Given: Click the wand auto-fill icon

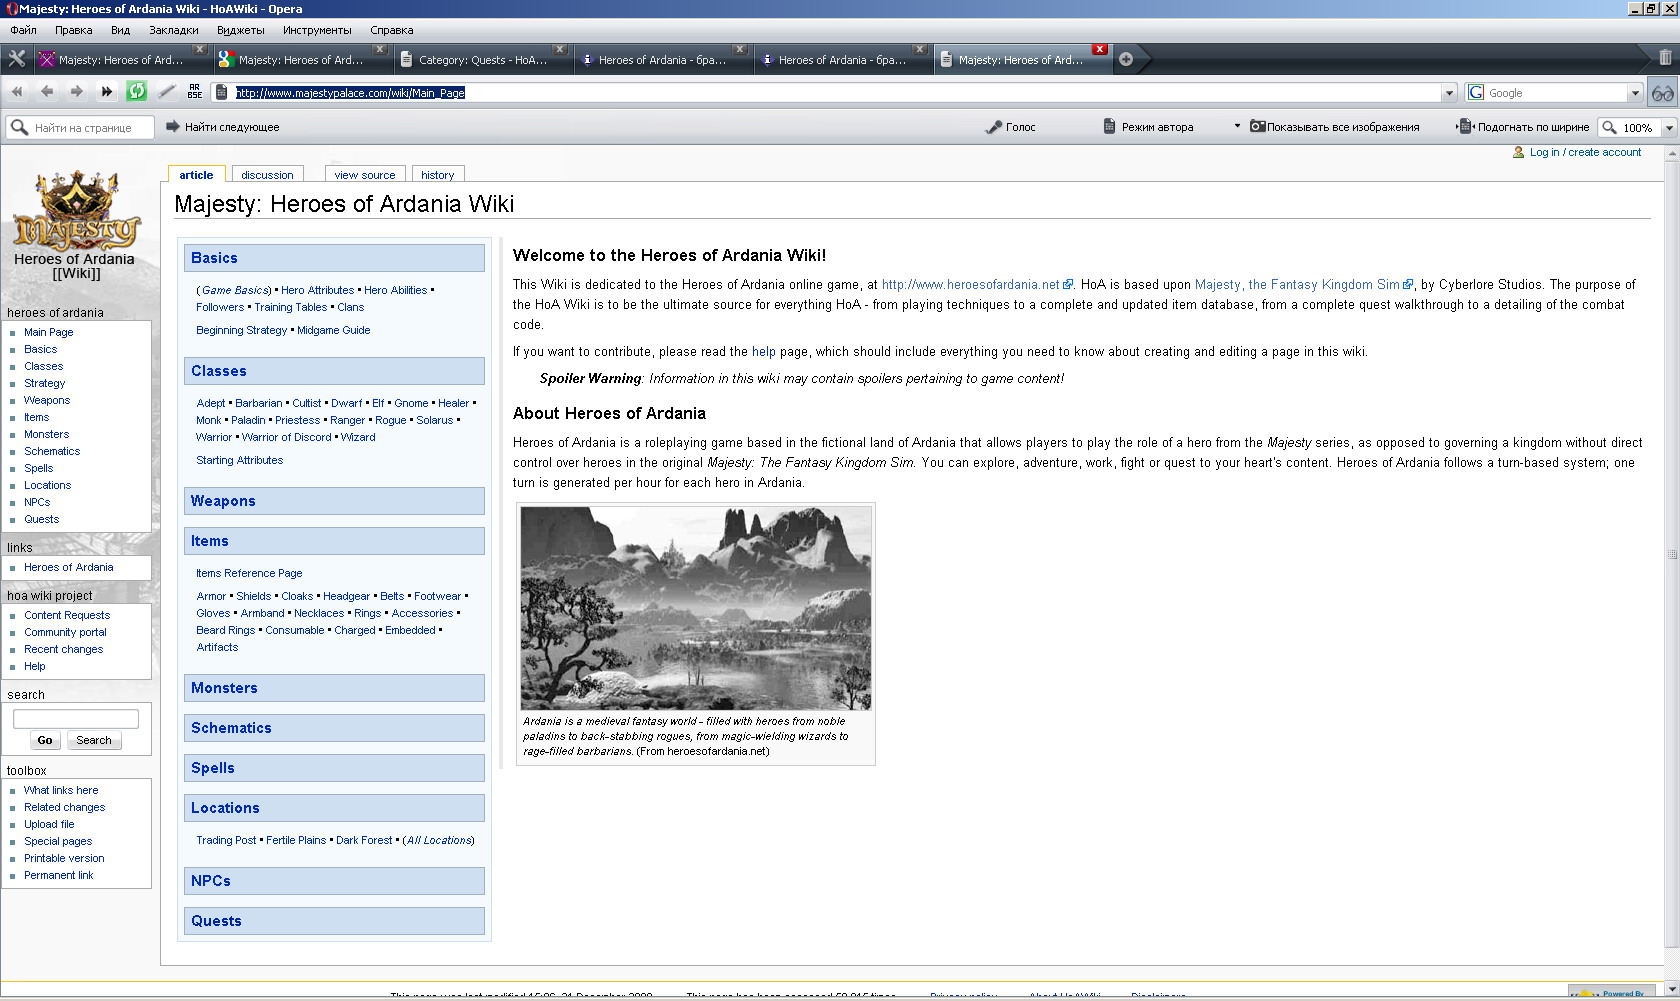Looking at the screenshot, I should 167,92.
